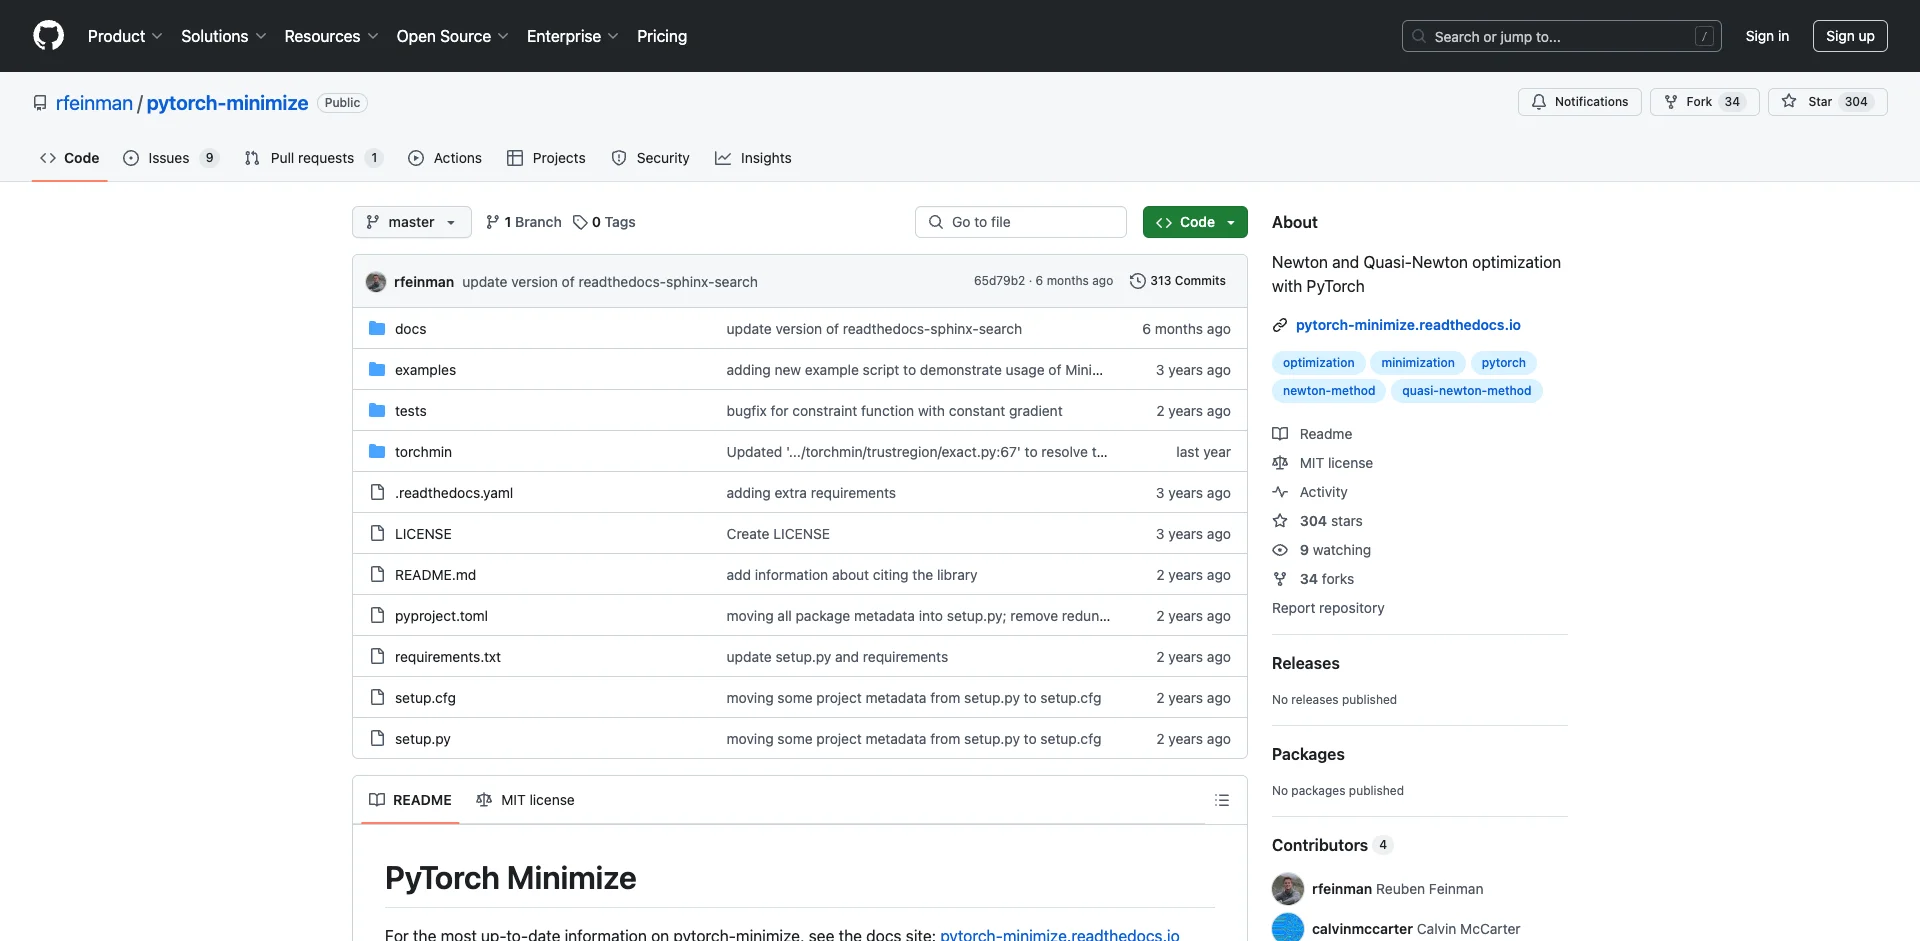The image size is (1920, 941).
Task: Open the examples folder
Action: coord(425,370)
